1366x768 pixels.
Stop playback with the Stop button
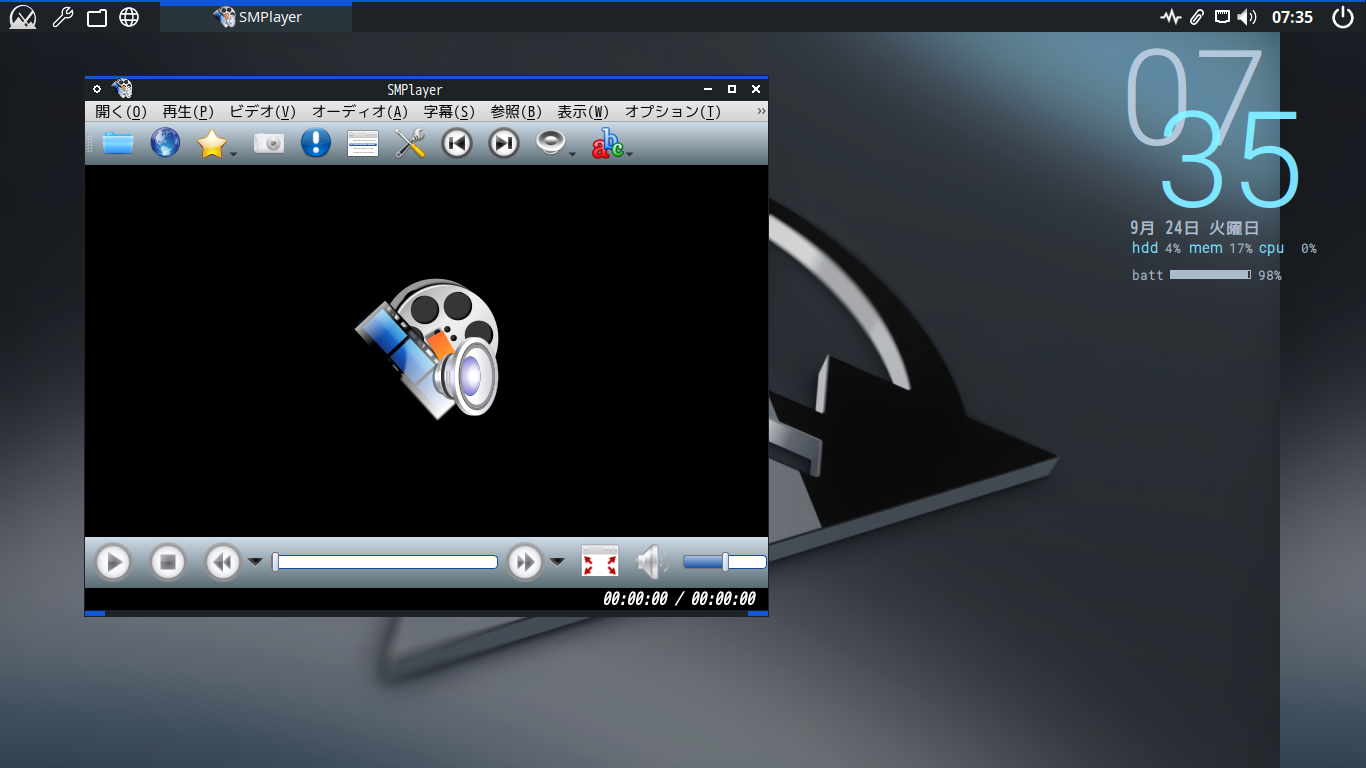[x=168, y=562]
